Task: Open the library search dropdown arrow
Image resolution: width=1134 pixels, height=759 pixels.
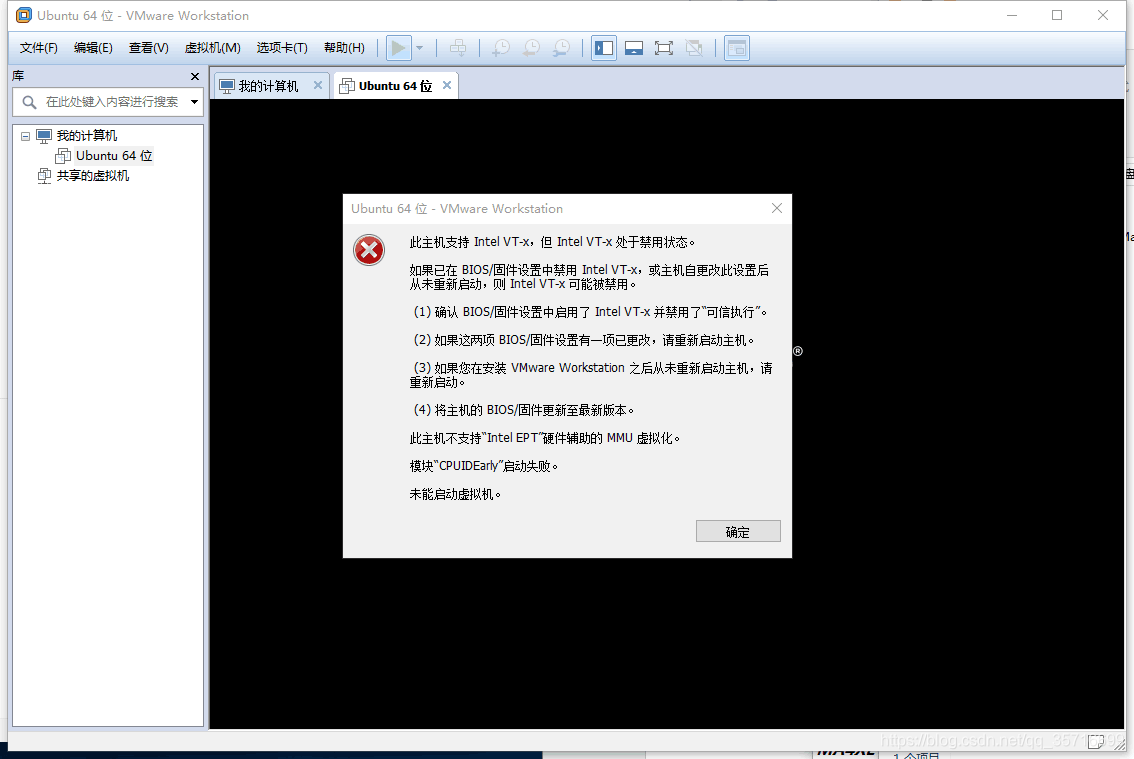Action: (194, 102)
